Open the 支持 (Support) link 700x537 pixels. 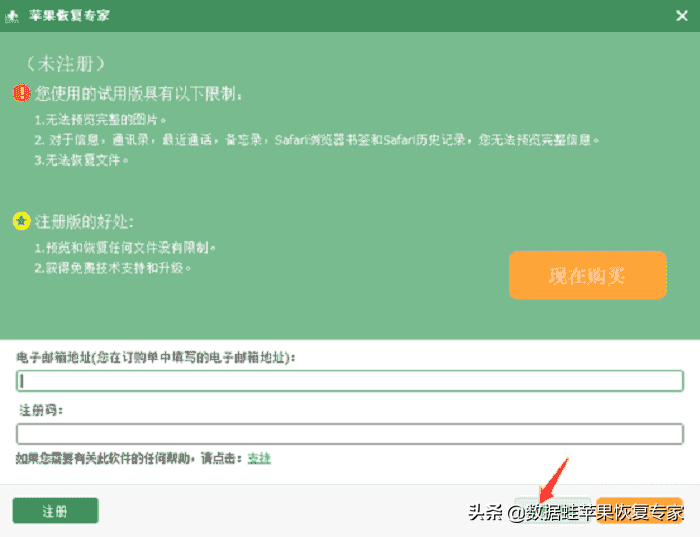click(259, 458)
